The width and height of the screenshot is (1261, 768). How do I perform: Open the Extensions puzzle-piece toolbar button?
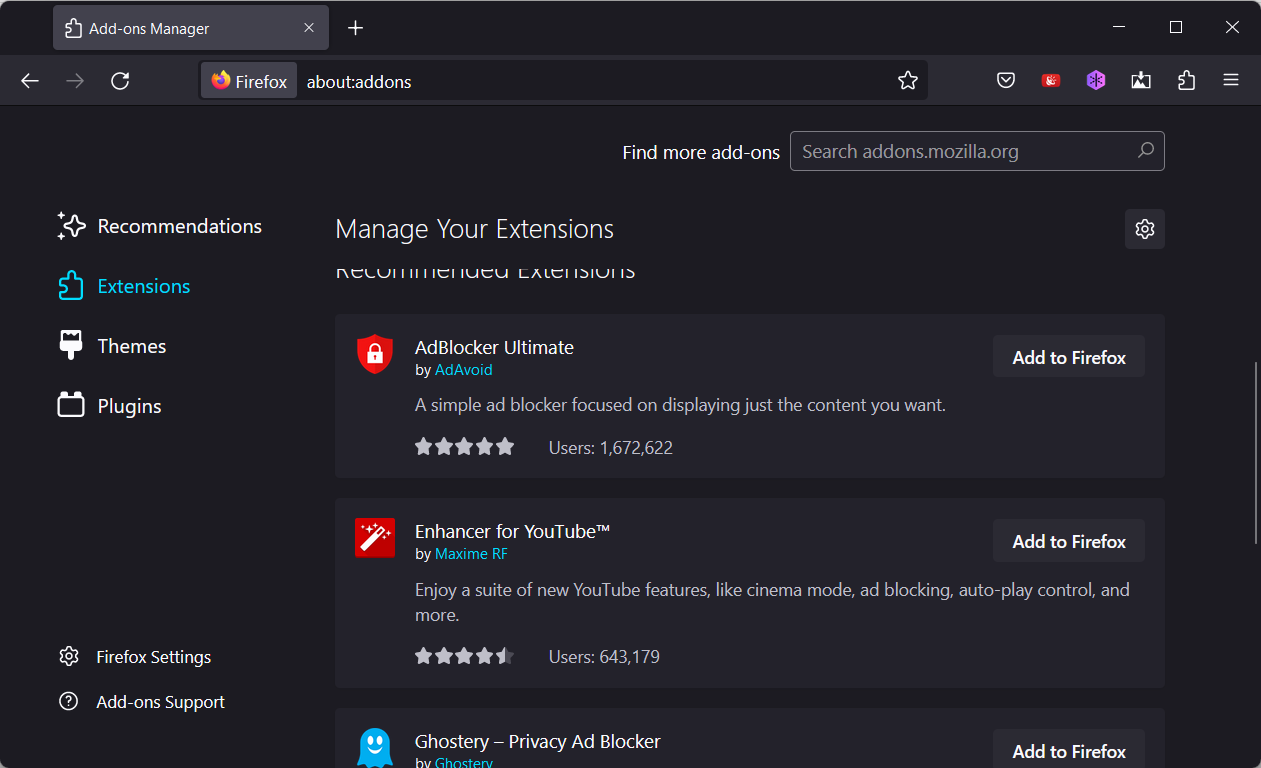(1186, 81)
